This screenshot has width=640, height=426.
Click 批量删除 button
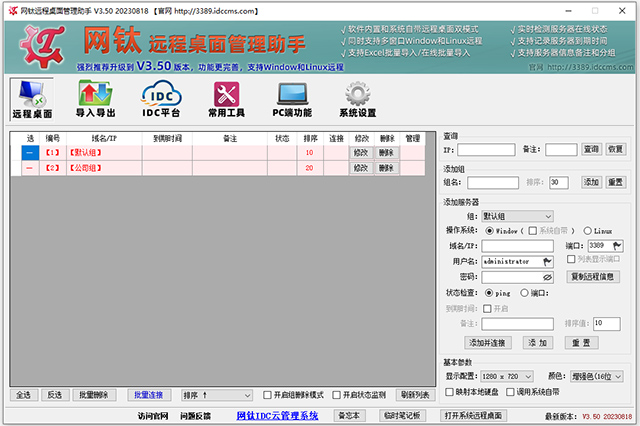(94, 395)
